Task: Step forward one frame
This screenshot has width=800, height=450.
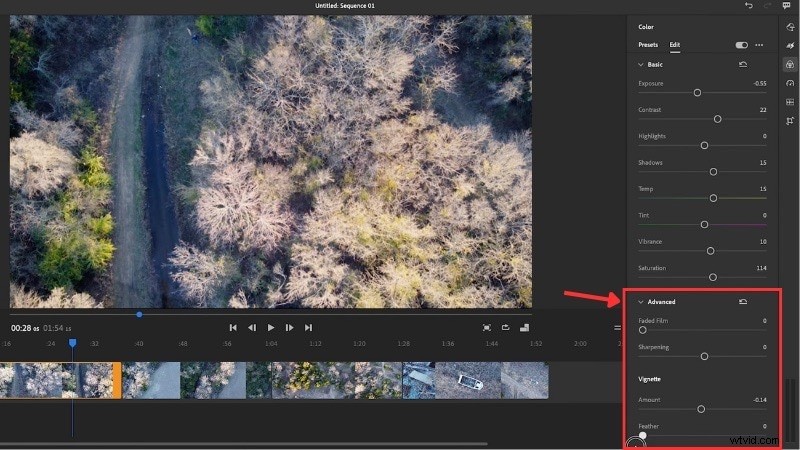Action: (x=289, y=328)
